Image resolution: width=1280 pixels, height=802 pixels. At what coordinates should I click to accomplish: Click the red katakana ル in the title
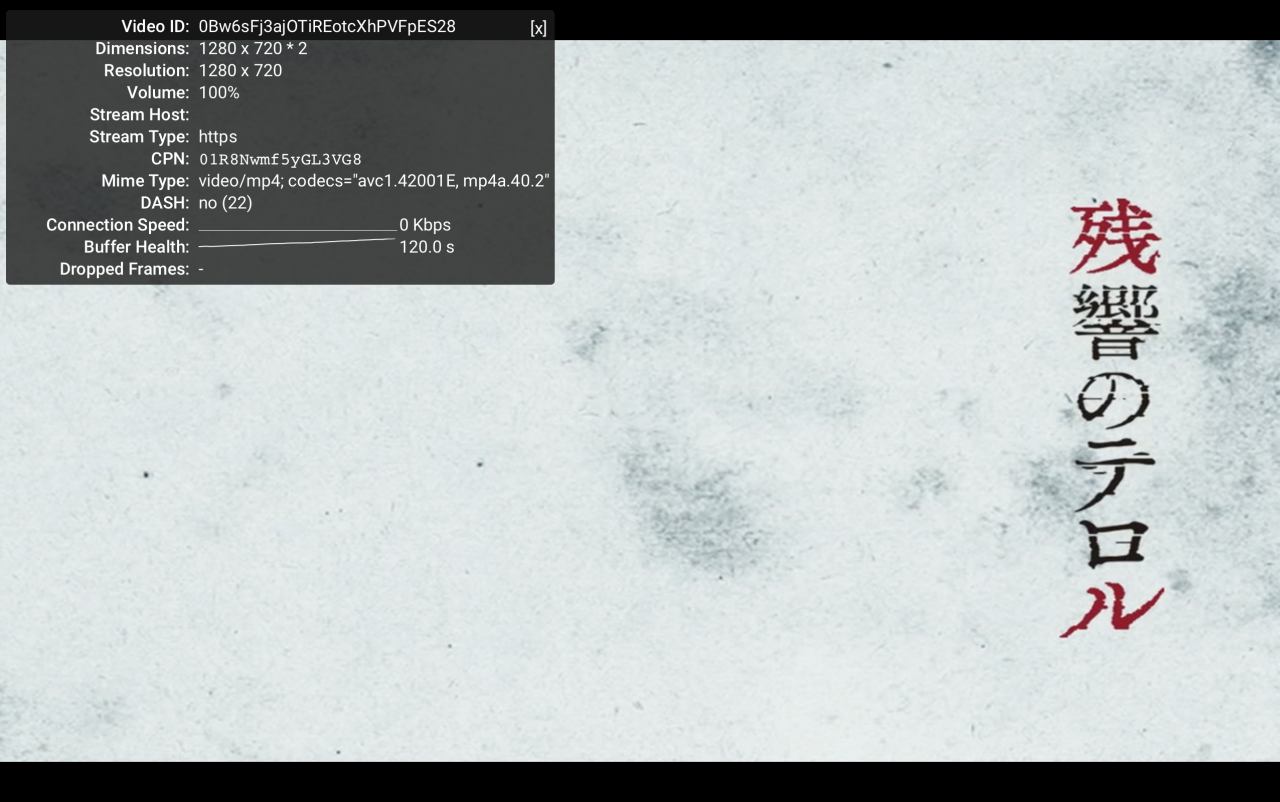point(1111,608)
